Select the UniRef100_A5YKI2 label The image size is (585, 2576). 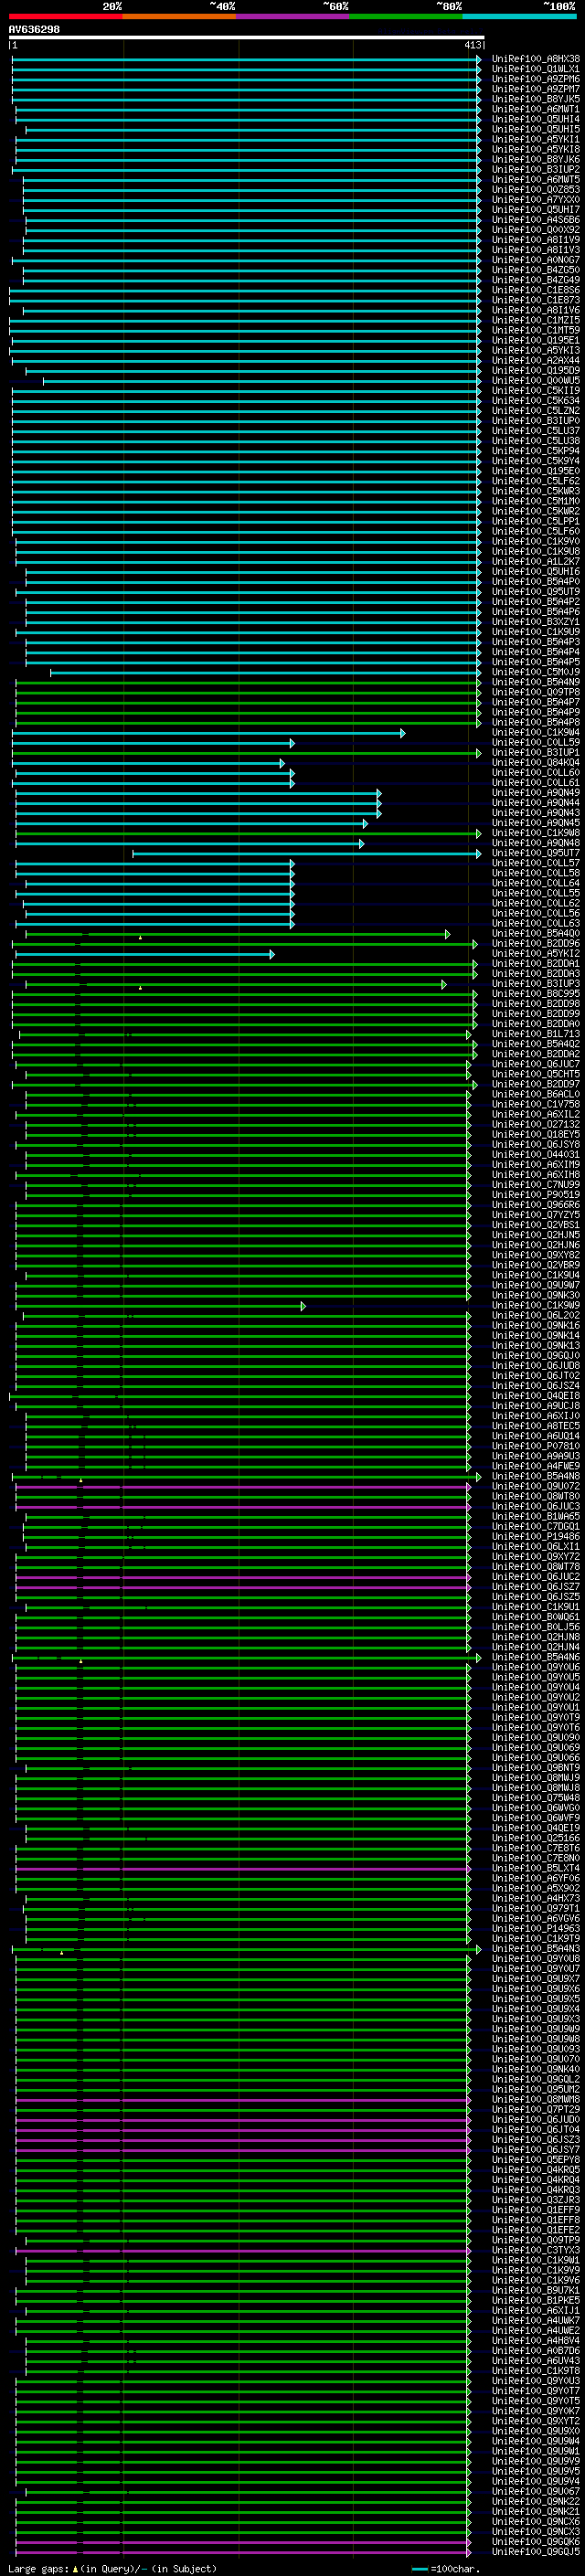[535, 953]
